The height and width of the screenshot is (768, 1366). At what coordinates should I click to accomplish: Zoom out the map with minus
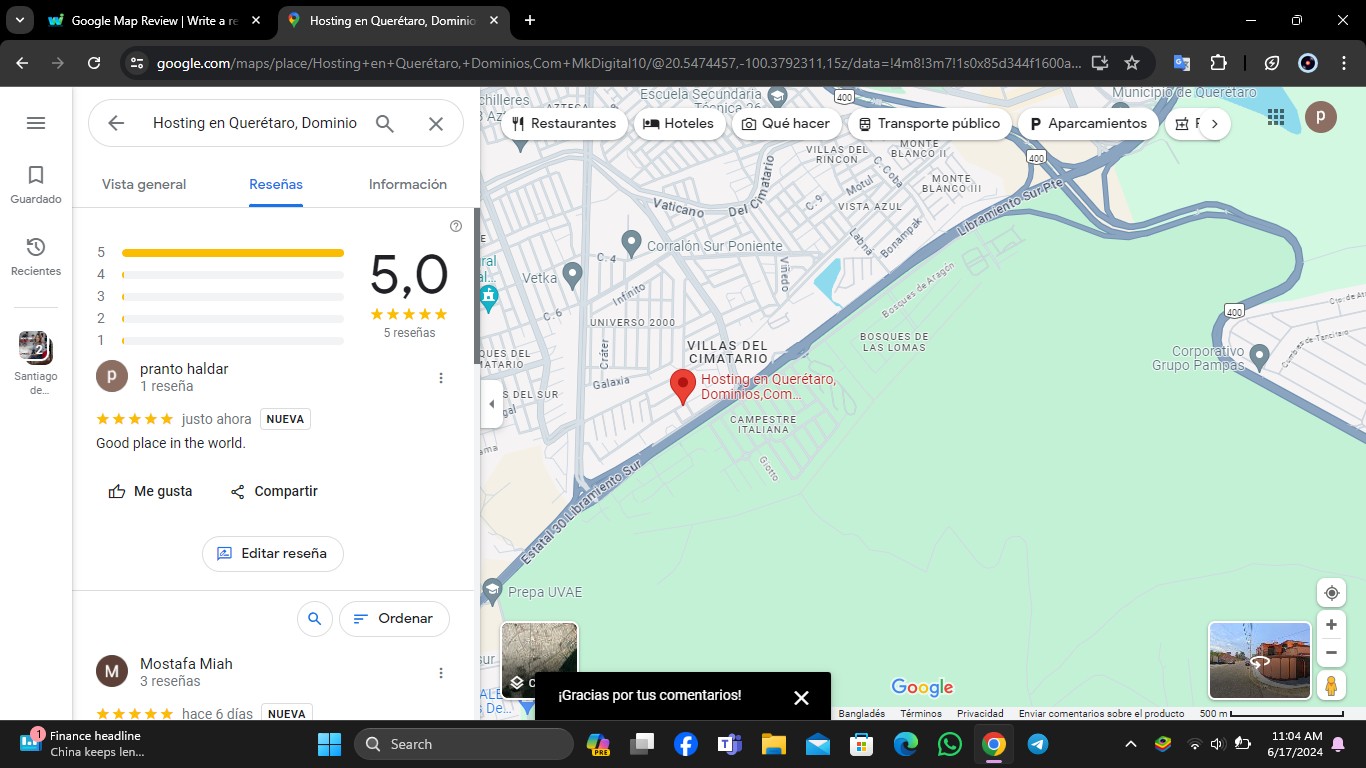tap(1331, 653)
